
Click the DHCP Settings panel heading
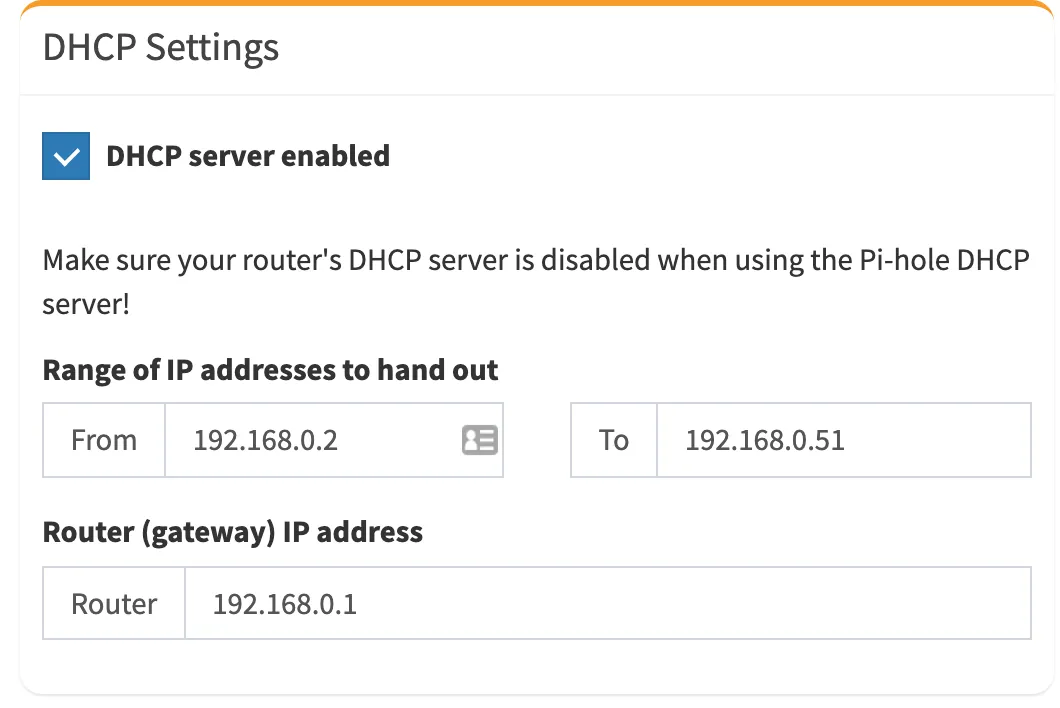(160, 47)
